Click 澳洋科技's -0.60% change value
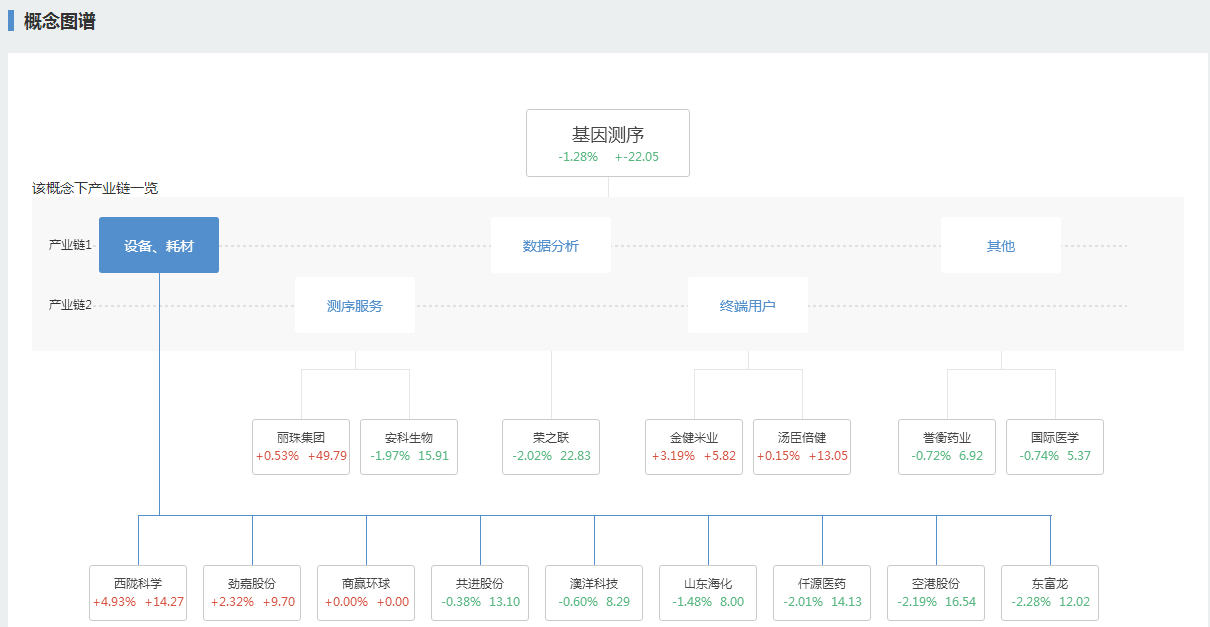This screenshot has width=1210, height=627. (x=578, y=602)
